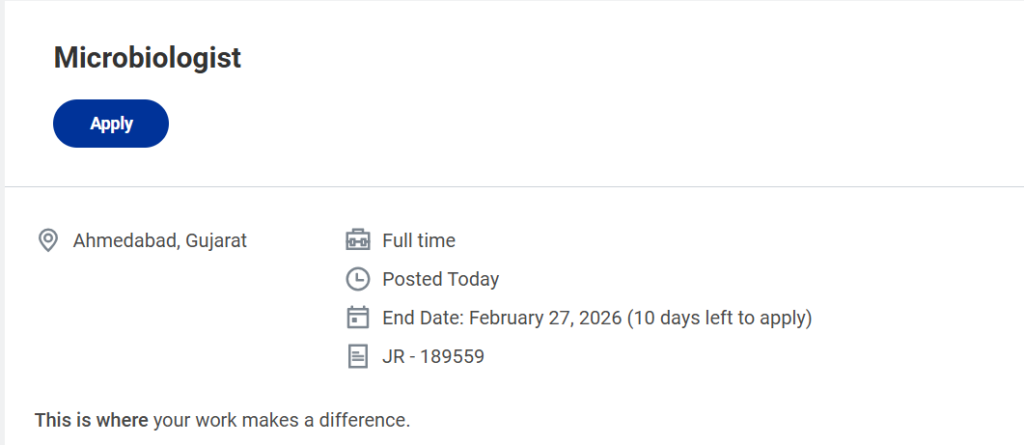Click the calendar icon beside End Date
1024x445 pixels.
(x=357, y=318)
